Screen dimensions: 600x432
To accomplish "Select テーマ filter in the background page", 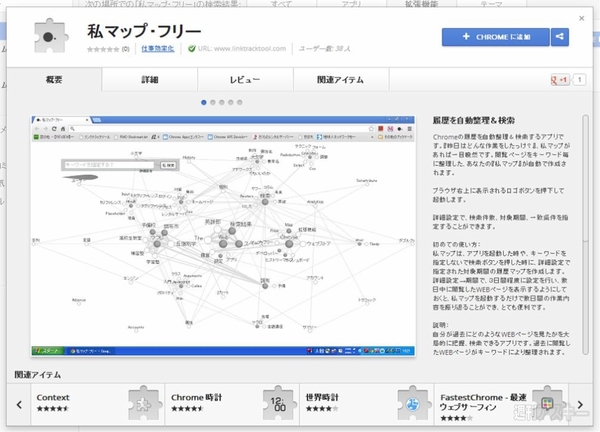I will point(491,4).
